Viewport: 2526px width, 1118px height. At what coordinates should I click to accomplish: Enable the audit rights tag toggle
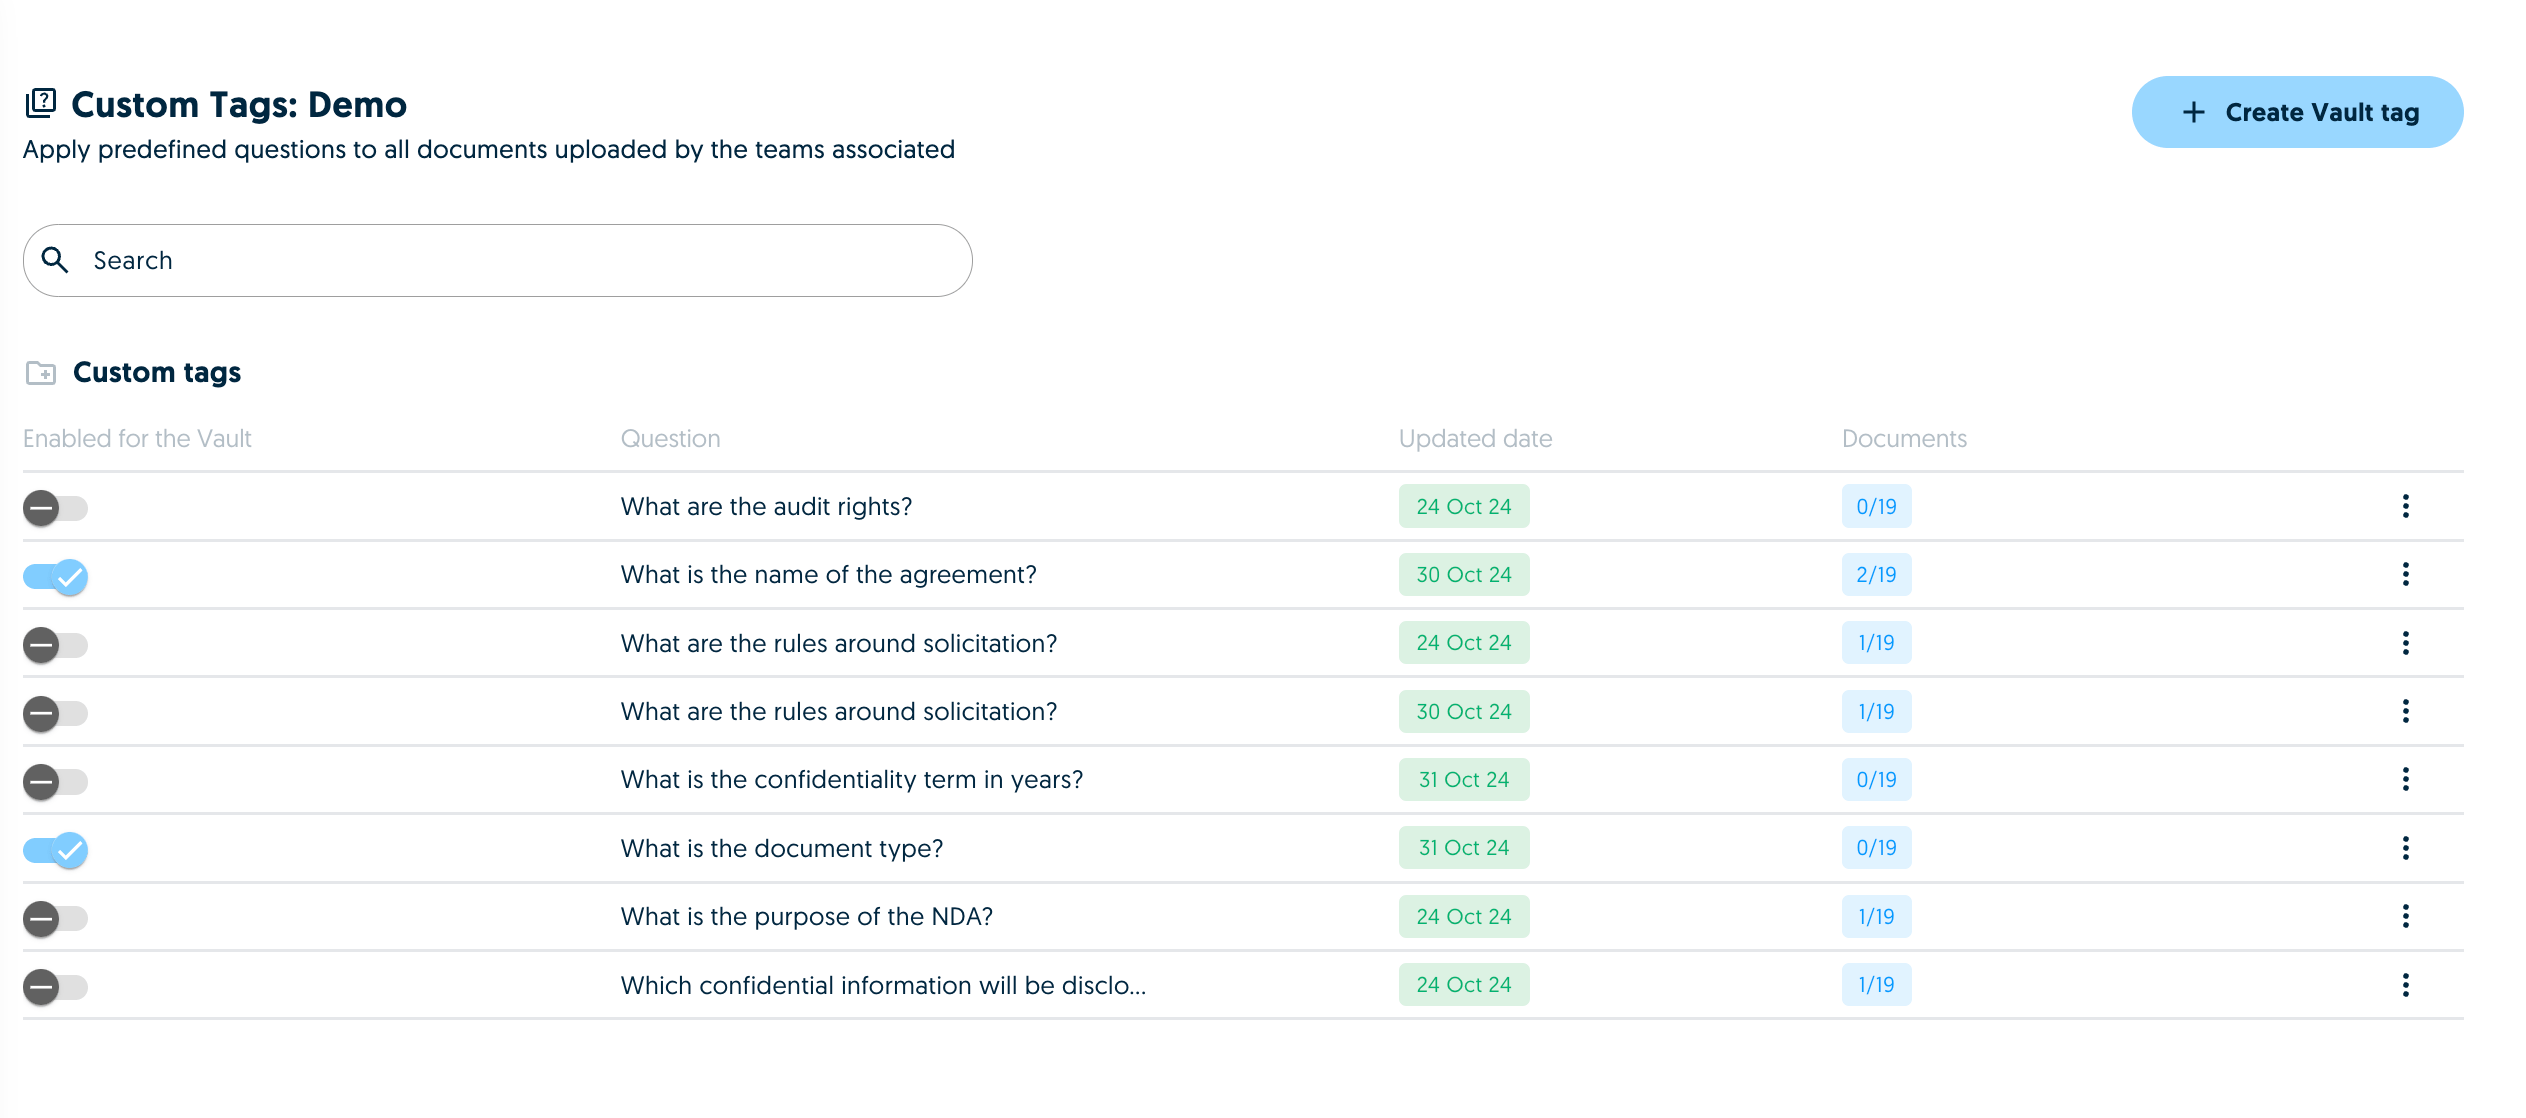click(x=55, y=508)
